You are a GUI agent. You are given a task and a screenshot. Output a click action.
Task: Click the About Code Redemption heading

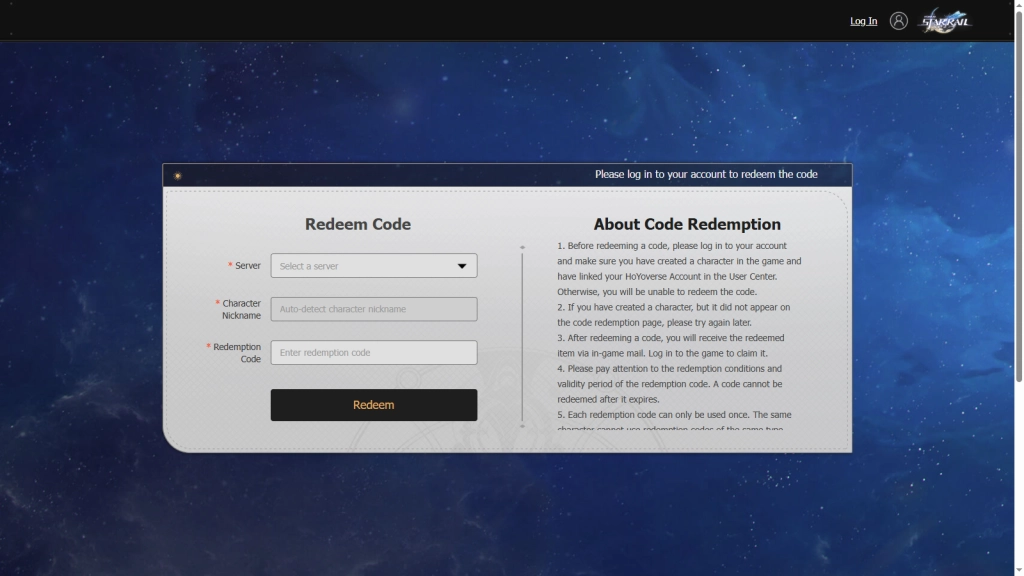[x=687, y=224]
